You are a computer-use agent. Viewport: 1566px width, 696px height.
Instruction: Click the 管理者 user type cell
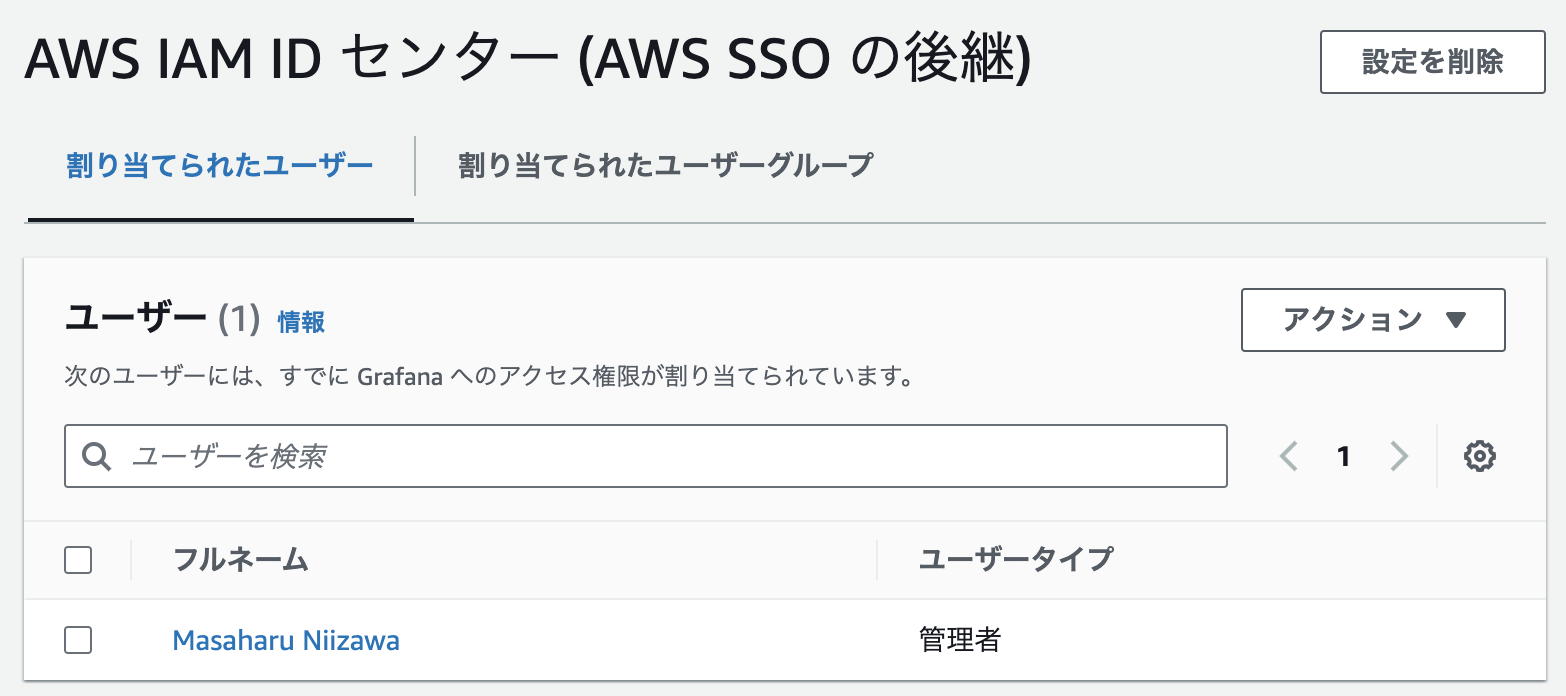pos(960,640)
